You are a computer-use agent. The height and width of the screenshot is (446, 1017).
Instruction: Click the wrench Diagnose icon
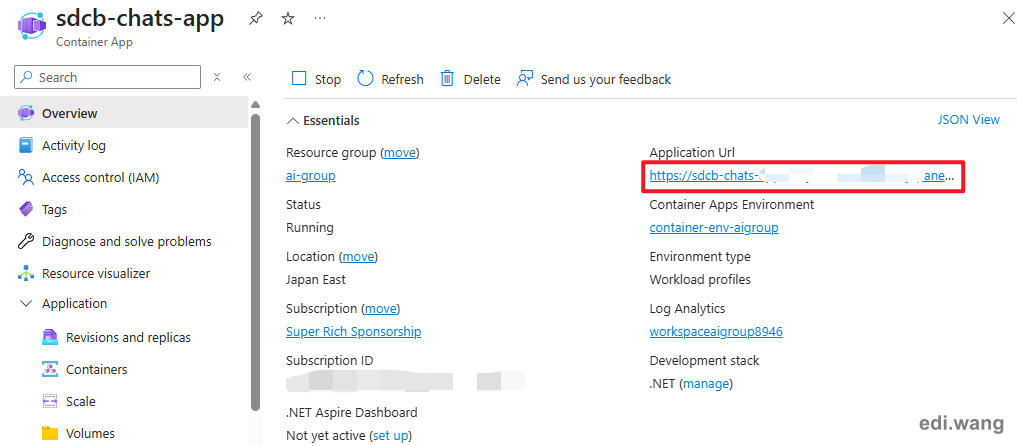coord(26,242)
